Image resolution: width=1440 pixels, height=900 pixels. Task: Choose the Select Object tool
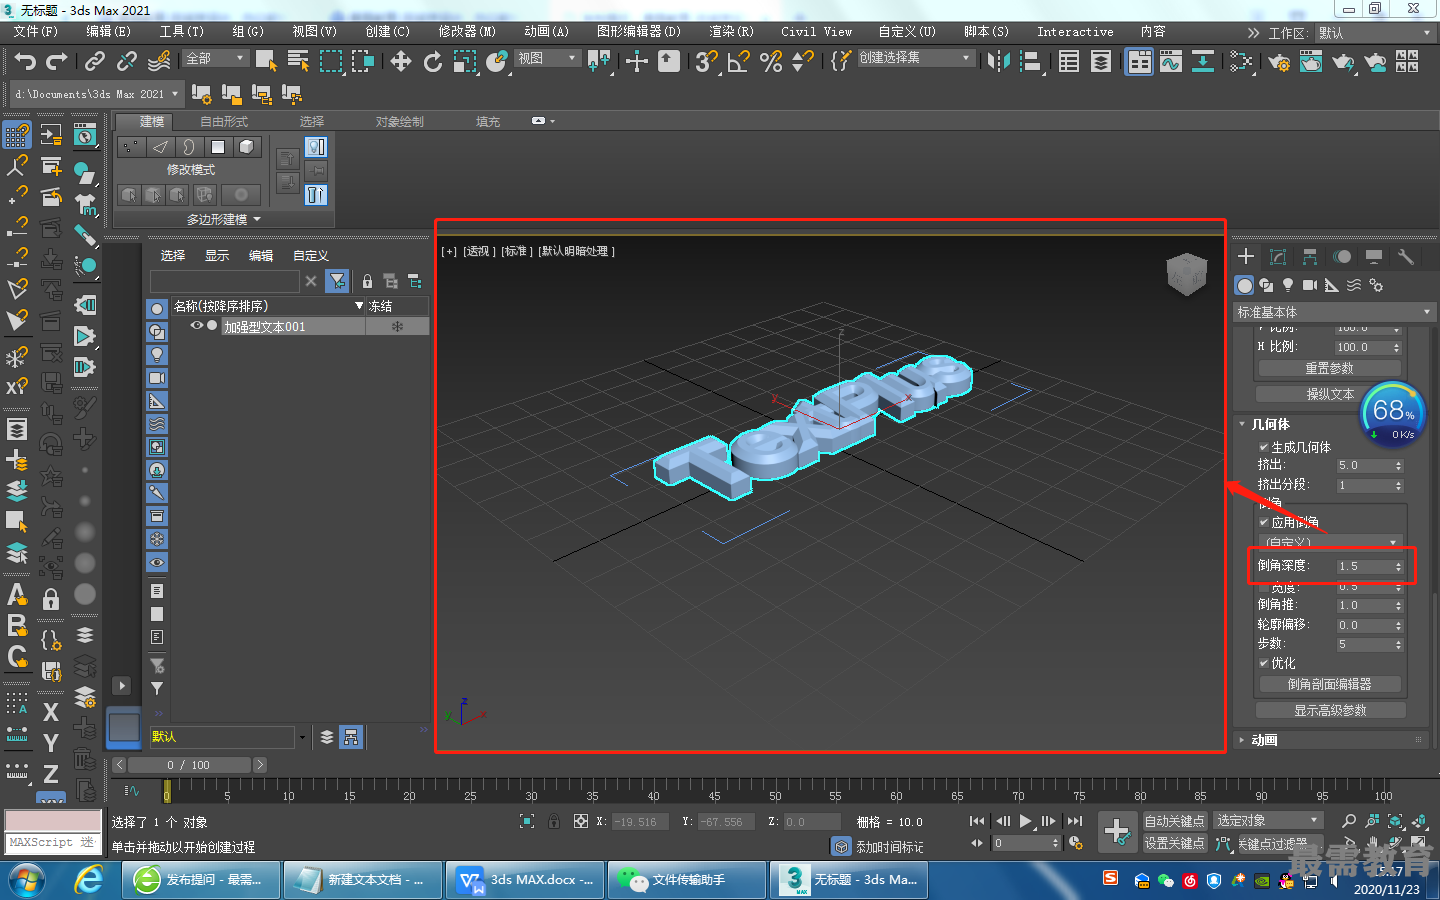(x=266, y=62)
